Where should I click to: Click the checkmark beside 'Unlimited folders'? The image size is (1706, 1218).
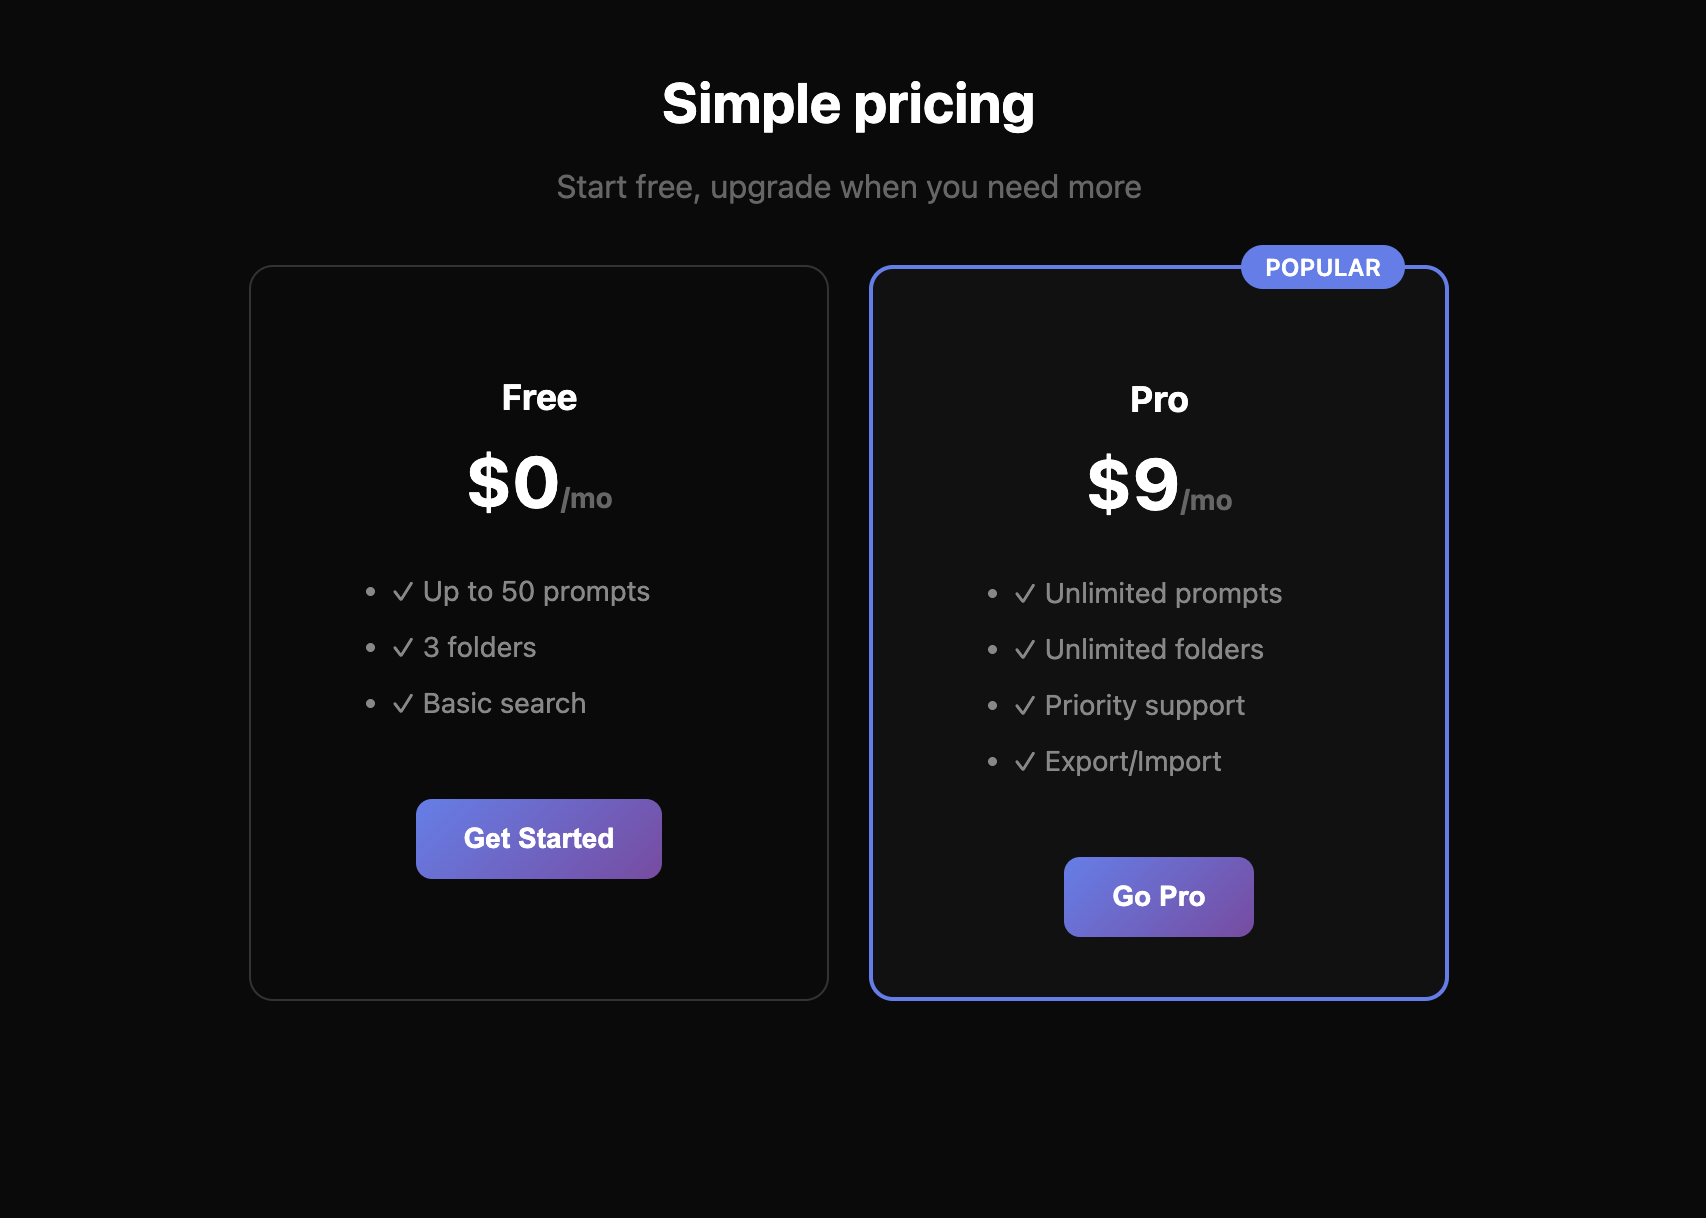[x=1023, y=649]
